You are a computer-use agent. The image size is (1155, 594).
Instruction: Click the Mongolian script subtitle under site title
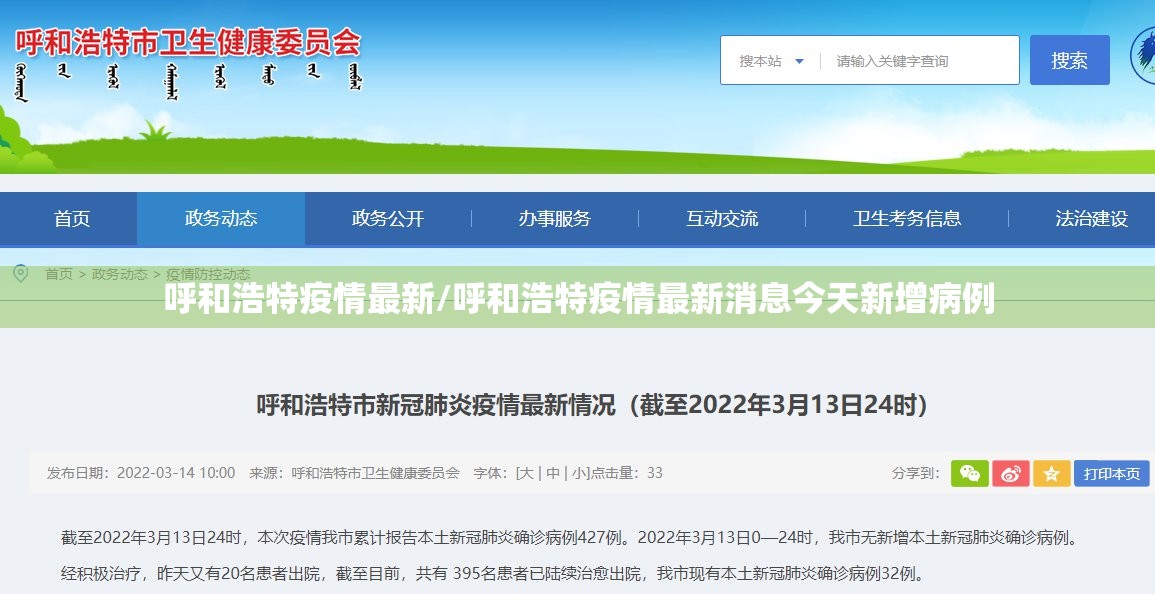pos(189,82)
